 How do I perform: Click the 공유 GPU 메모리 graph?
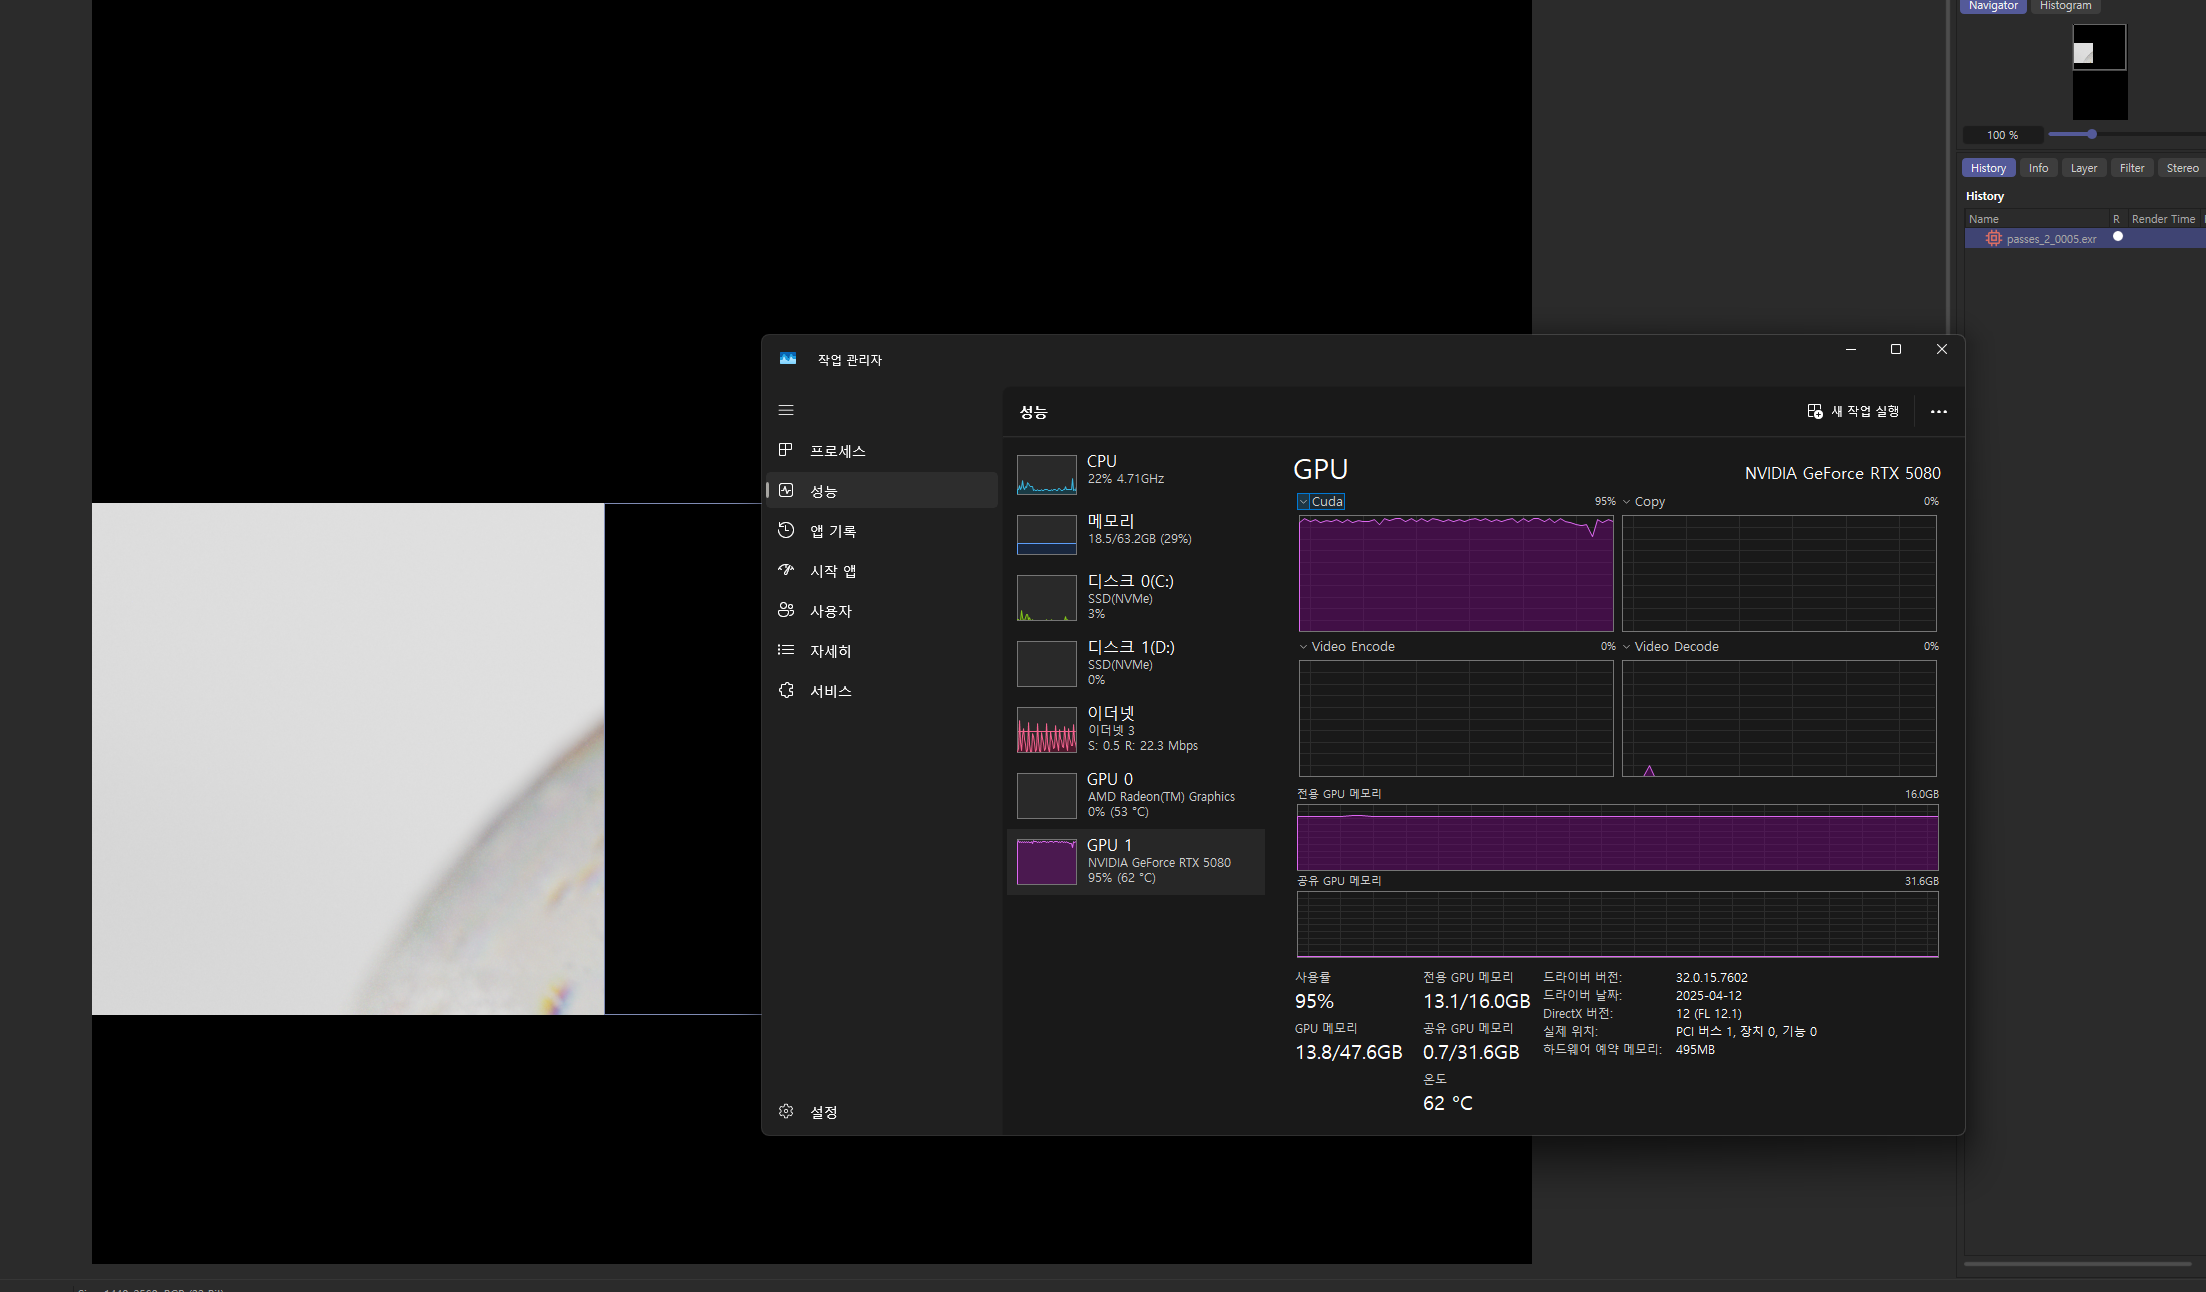(1617, 924)
